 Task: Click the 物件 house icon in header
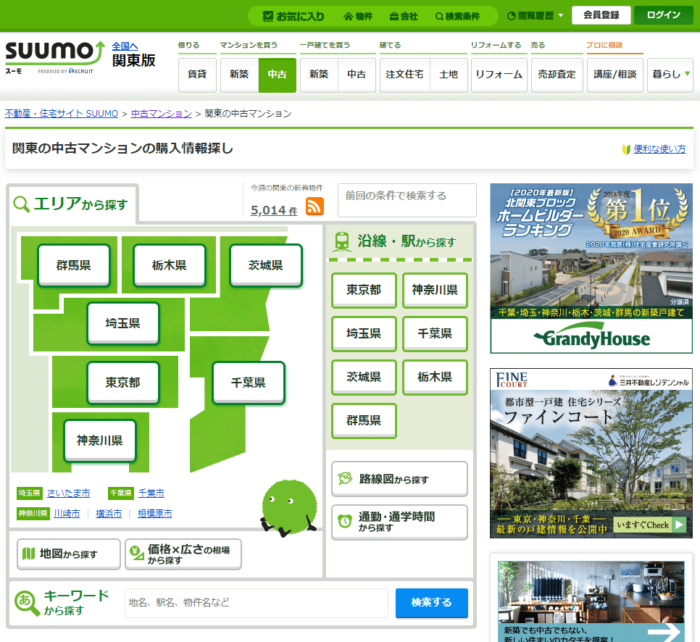pos(349,16)
